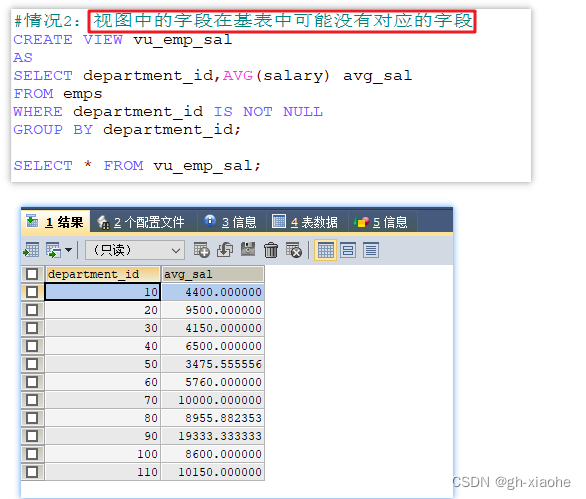Check the row for department 80

click(x=32, y=418)
